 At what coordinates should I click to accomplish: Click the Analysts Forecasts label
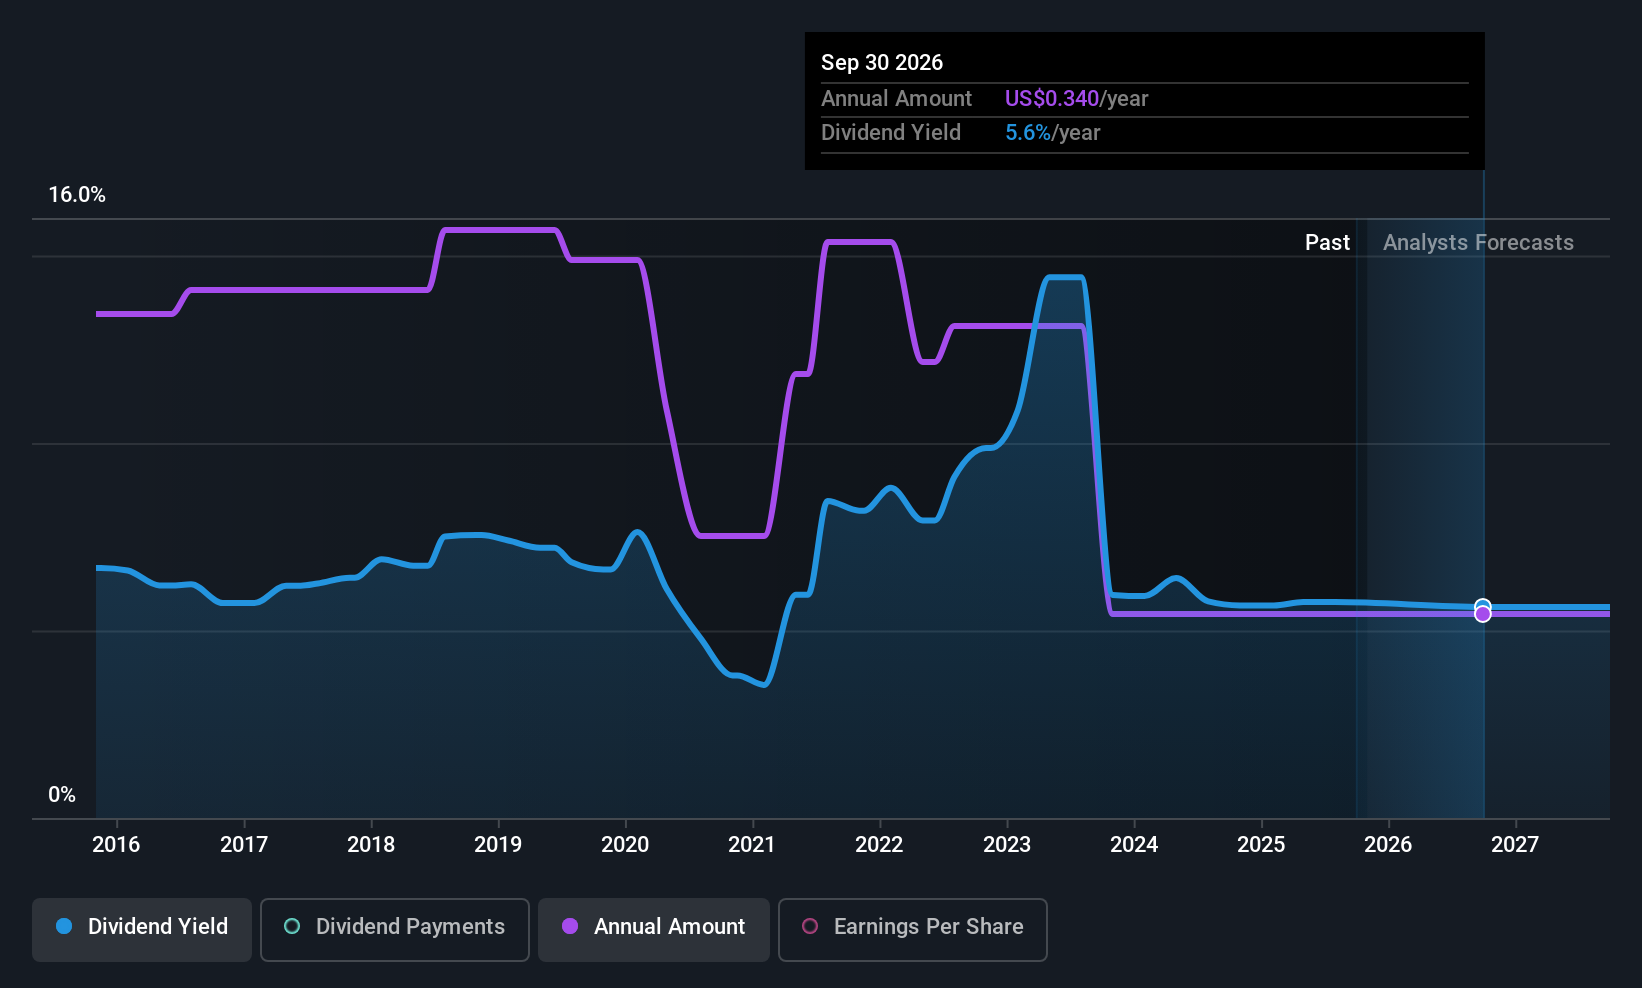pyautogui.click(x=1478, y=243)
